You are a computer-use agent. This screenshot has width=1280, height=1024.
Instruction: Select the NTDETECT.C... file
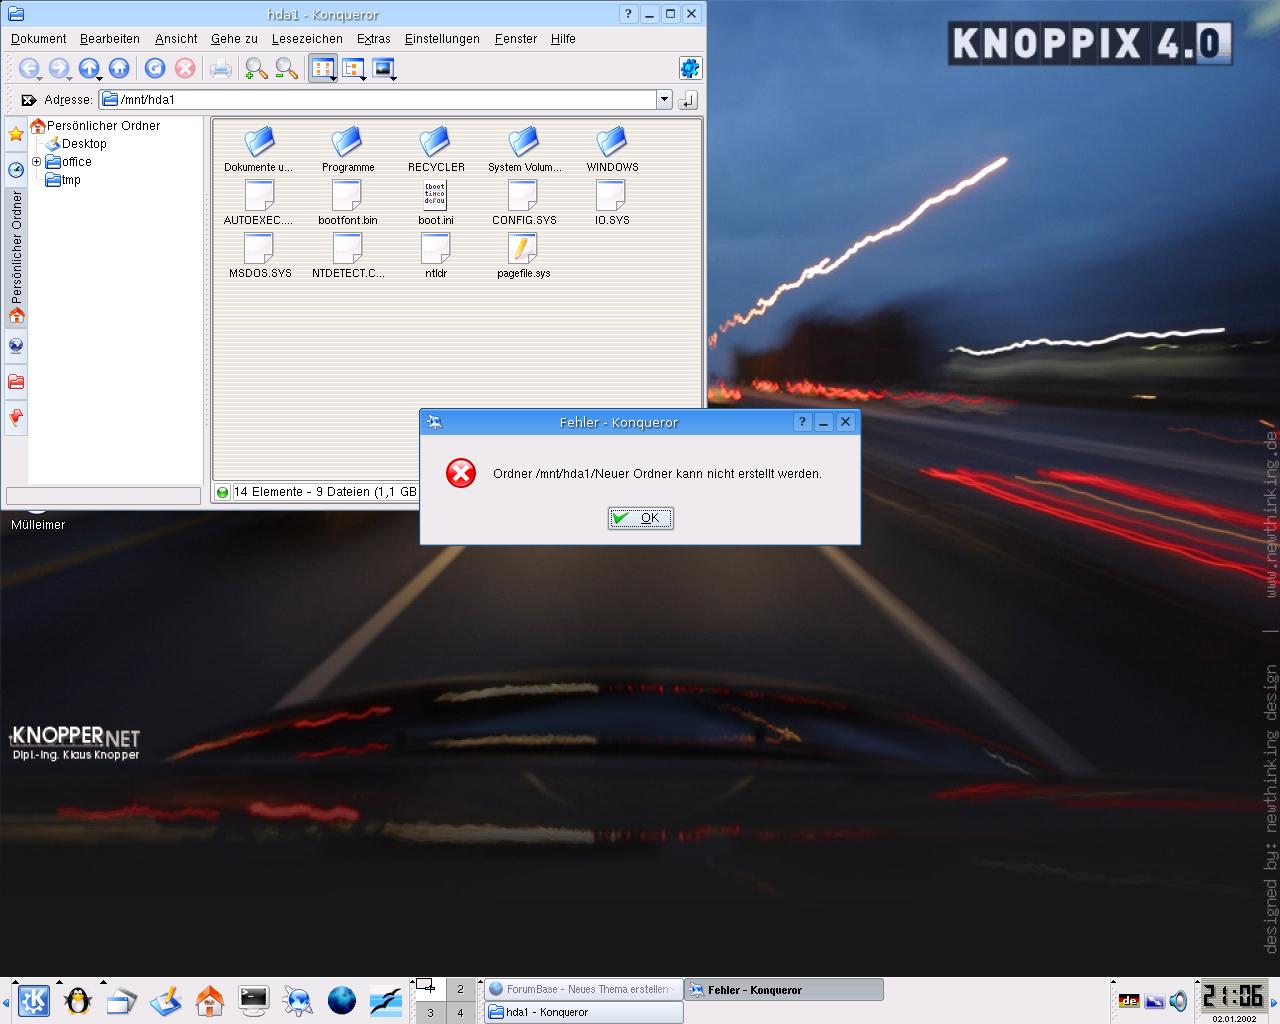pos(348,256)
